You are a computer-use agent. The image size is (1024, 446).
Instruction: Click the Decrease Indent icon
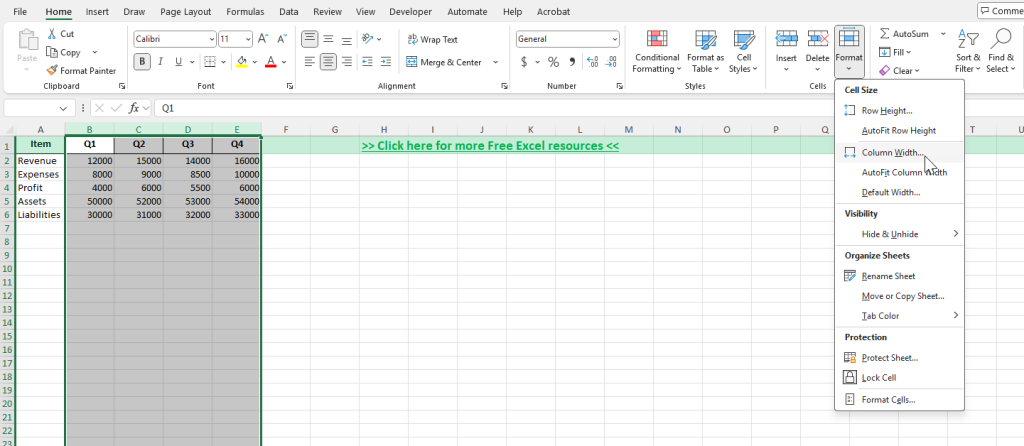(x=368, y=62)
